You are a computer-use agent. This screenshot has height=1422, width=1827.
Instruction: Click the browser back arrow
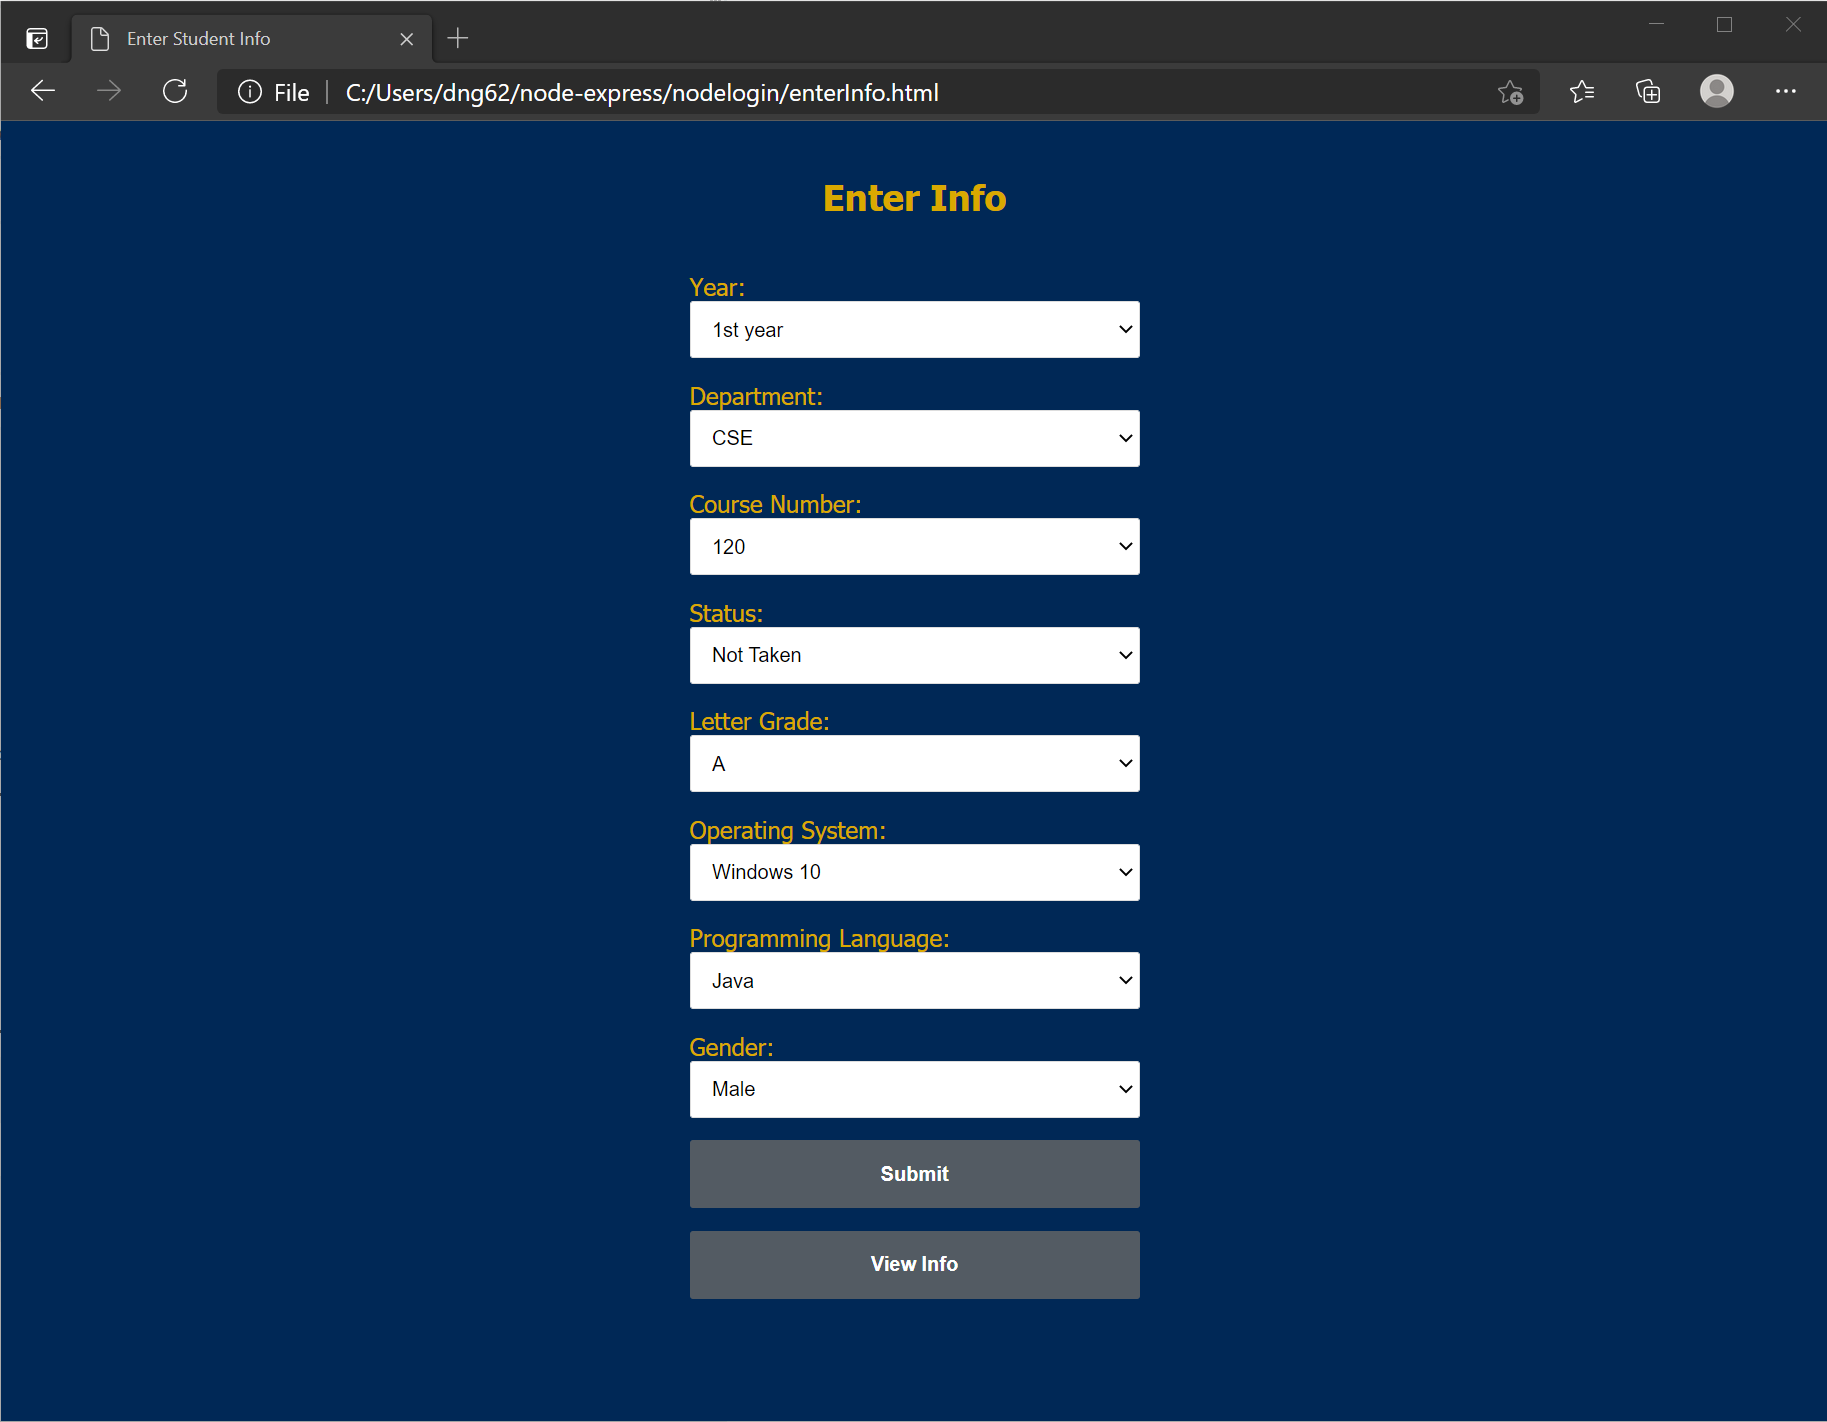tap(43, 91)
